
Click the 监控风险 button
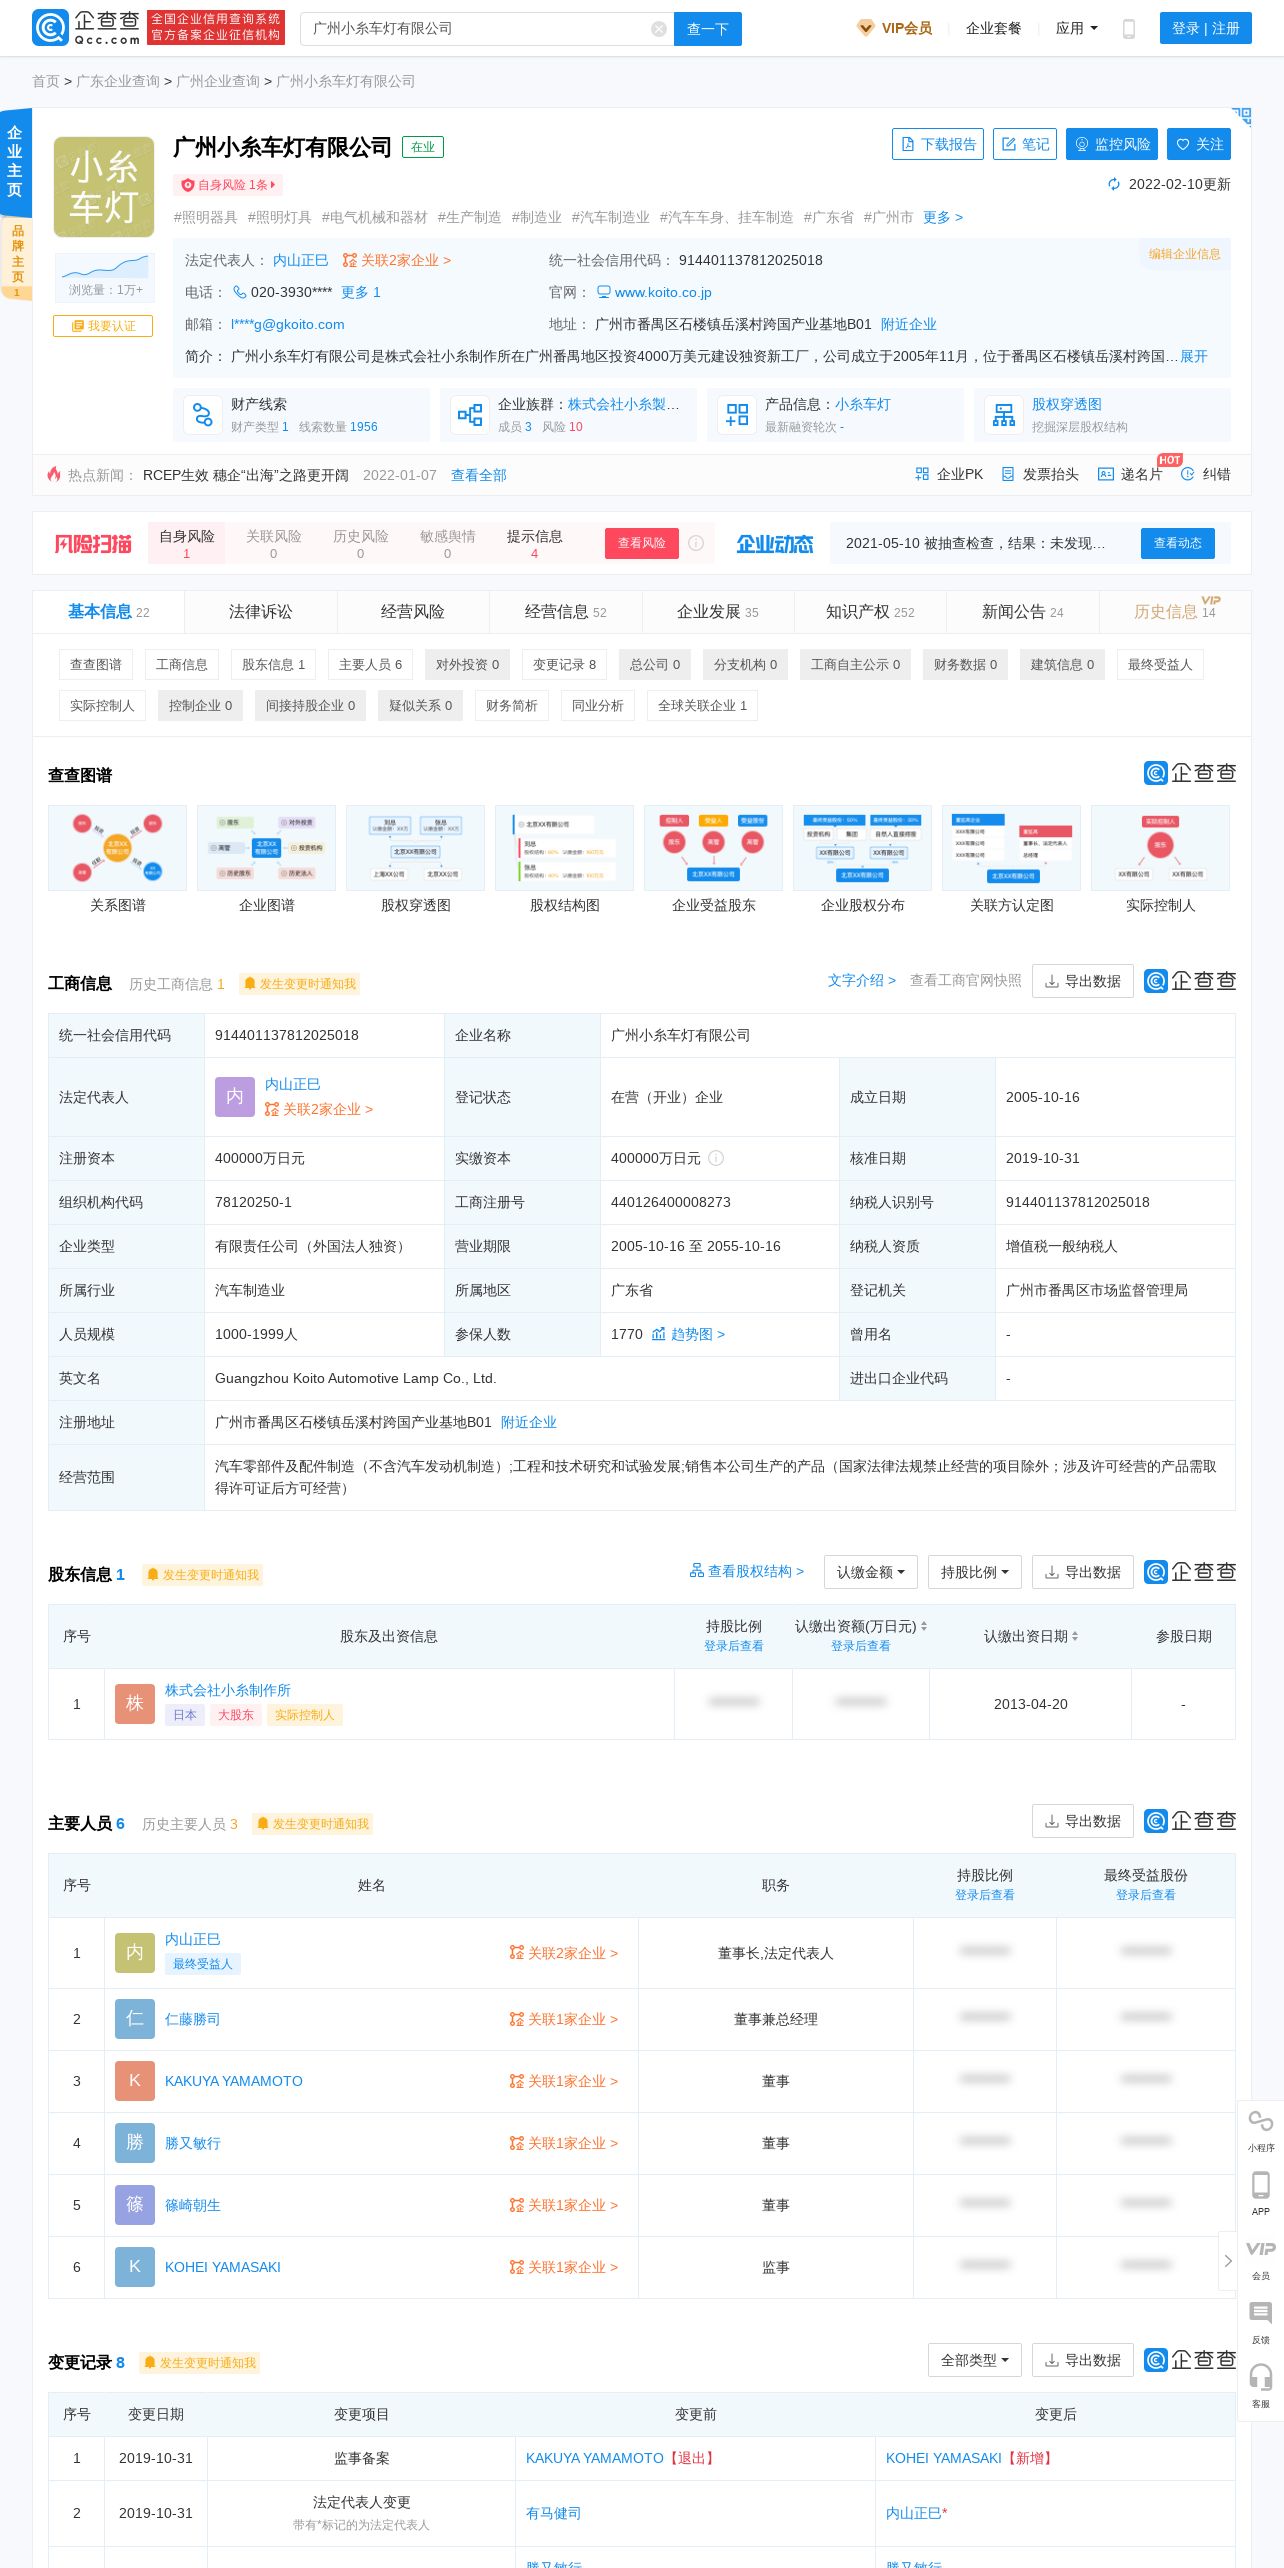(1112, 144)
